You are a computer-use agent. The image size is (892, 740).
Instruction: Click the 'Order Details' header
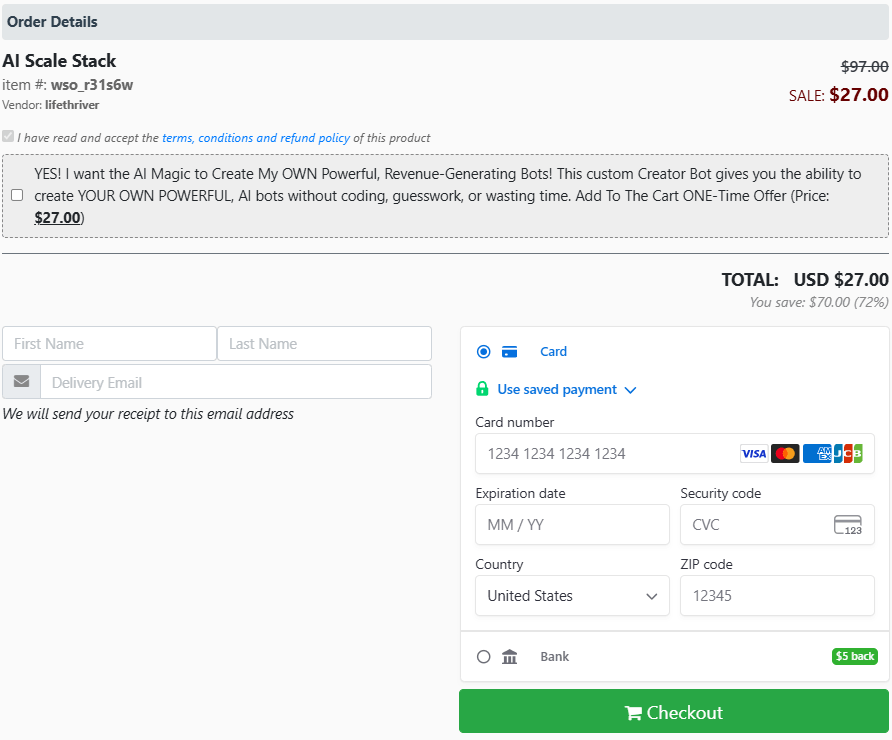coord(52,22)
